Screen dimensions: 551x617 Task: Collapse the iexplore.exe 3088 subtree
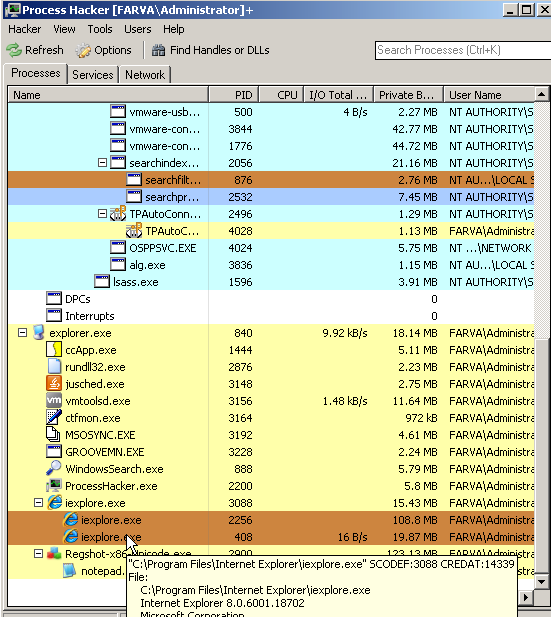click(x=38, y=502)
